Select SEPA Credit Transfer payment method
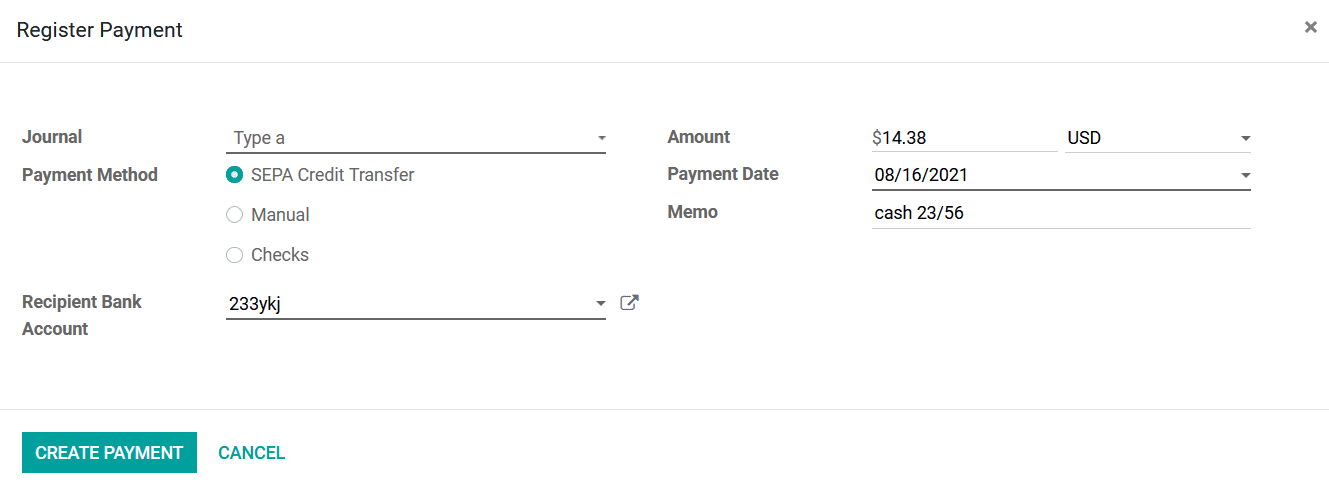Image resolution: width=1329 pixels, height=497 pixels. (x=235, y=175)
